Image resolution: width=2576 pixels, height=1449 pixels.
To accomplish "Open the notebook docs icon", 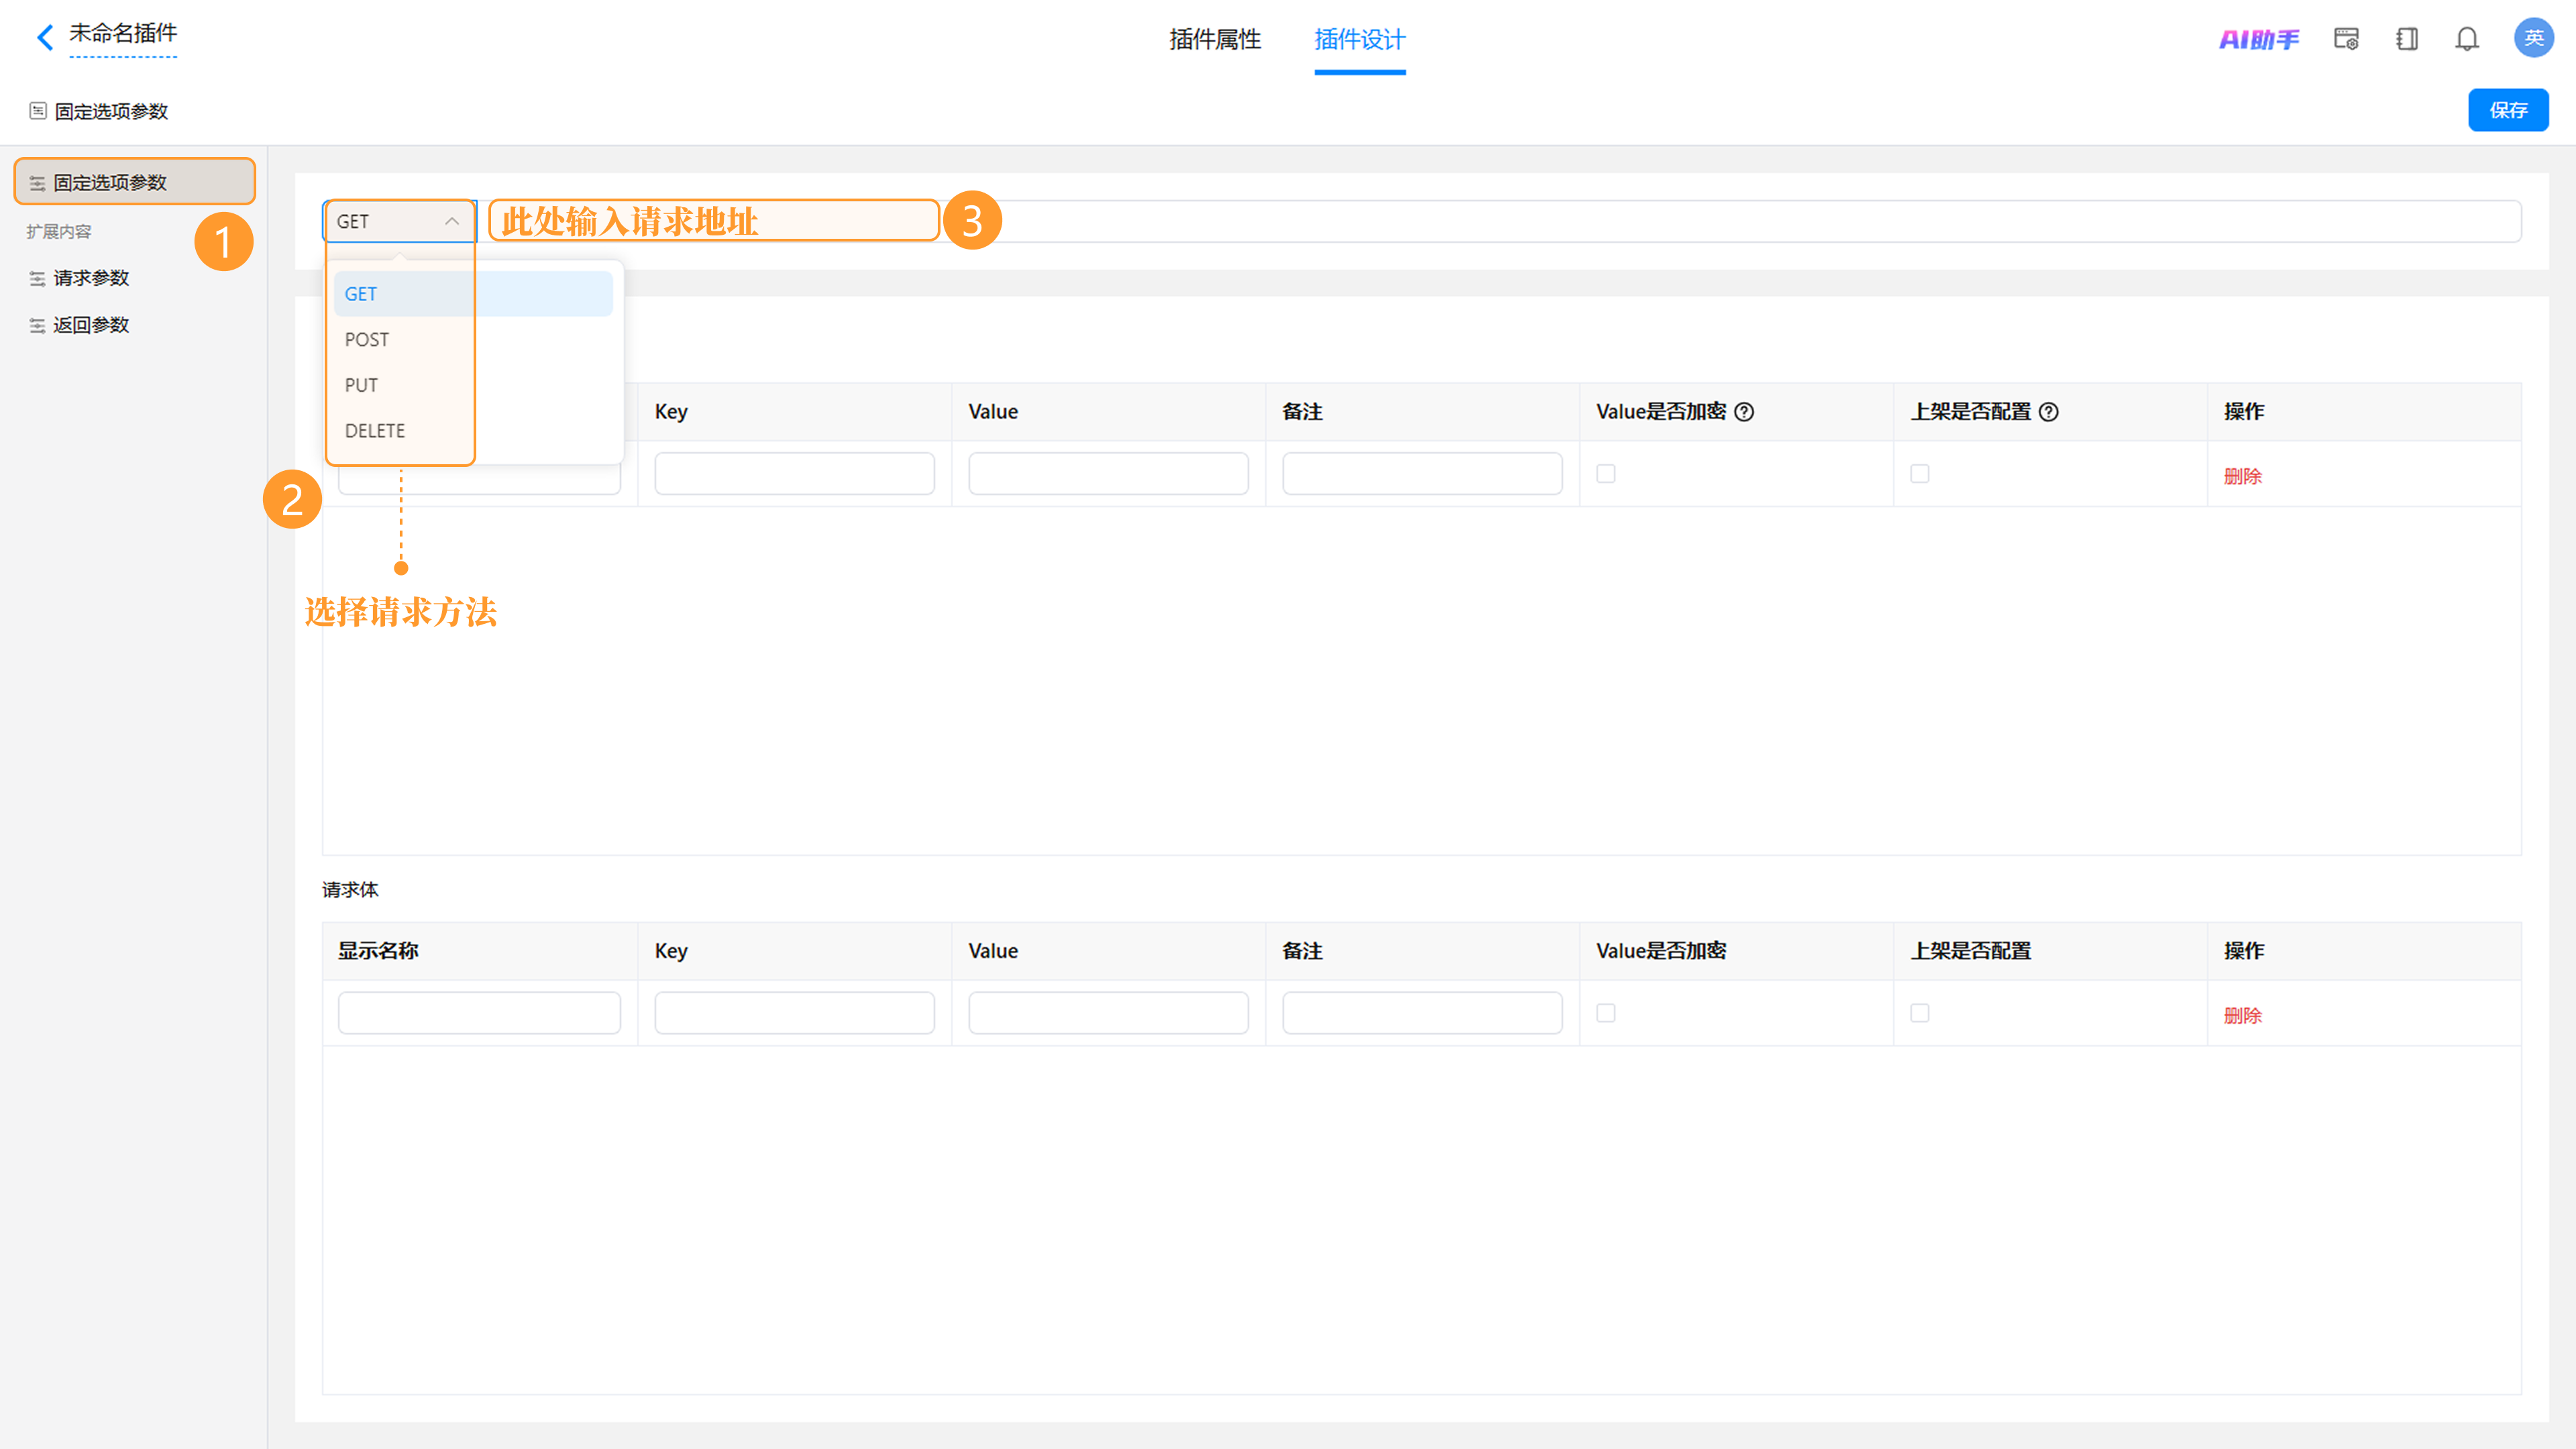I will click(x=2407, y=39).
